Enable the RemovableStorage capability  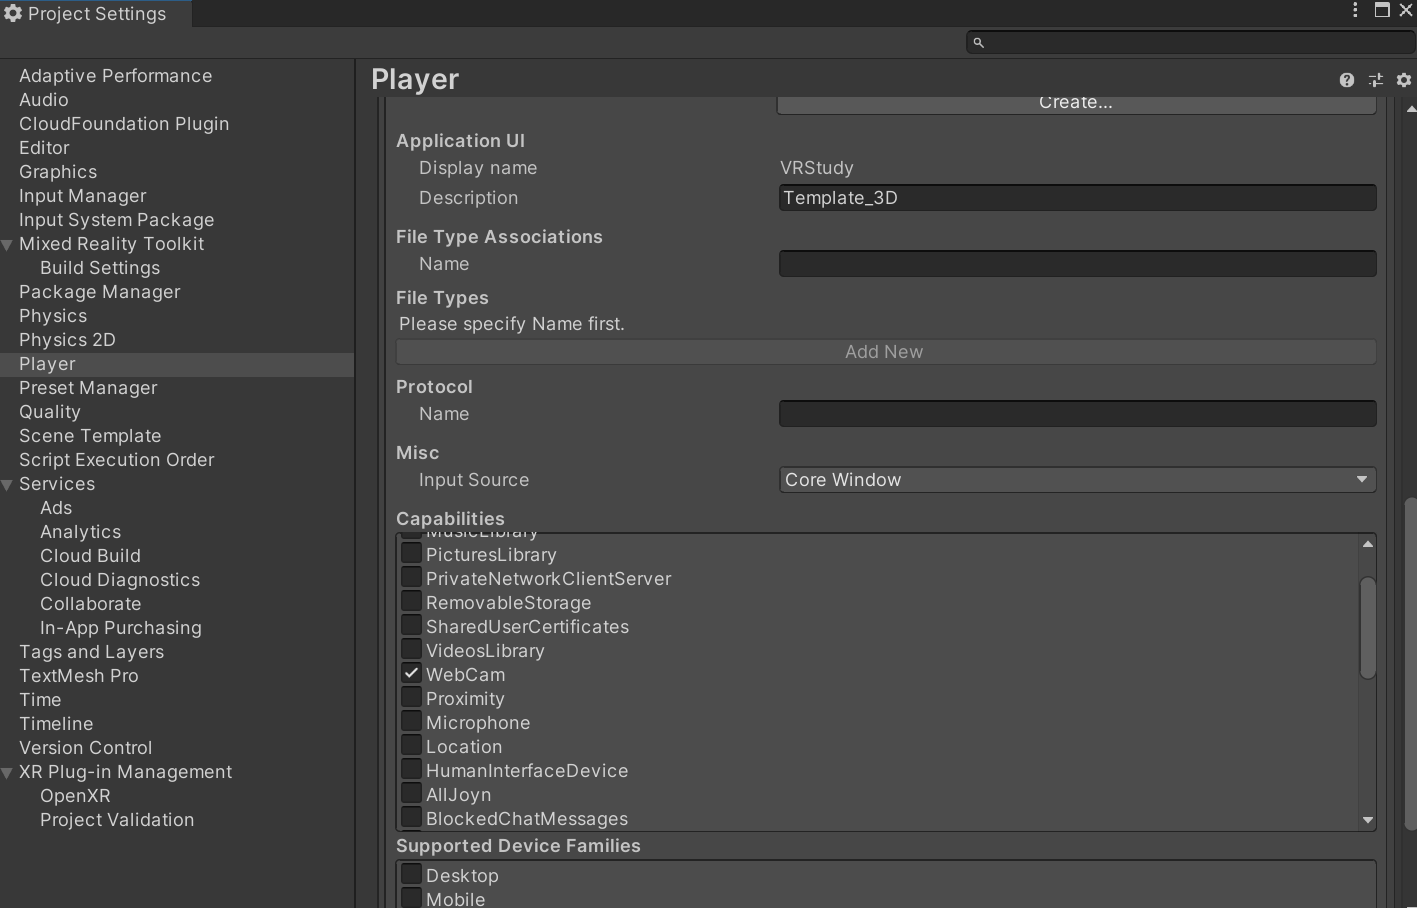tap(411, 602)
